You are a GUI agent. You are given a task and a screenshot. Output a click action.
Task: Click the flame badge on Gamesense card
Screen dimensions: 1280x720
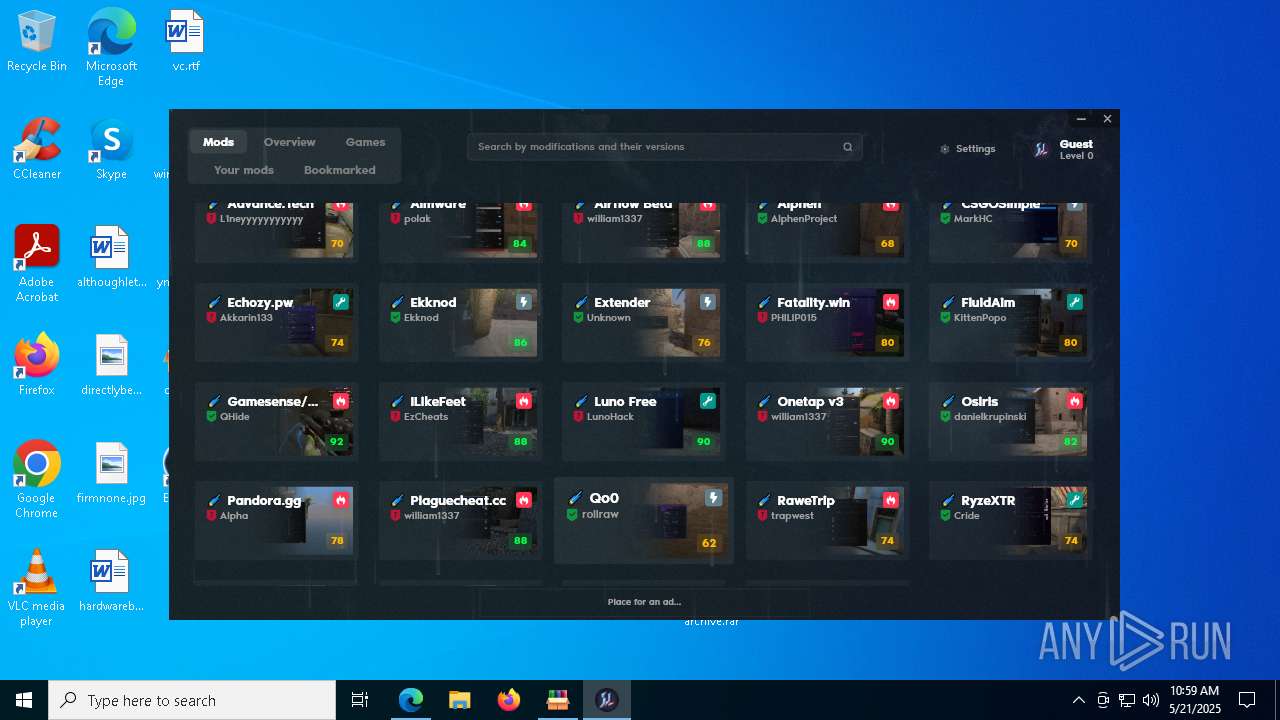tap(341, 401)
